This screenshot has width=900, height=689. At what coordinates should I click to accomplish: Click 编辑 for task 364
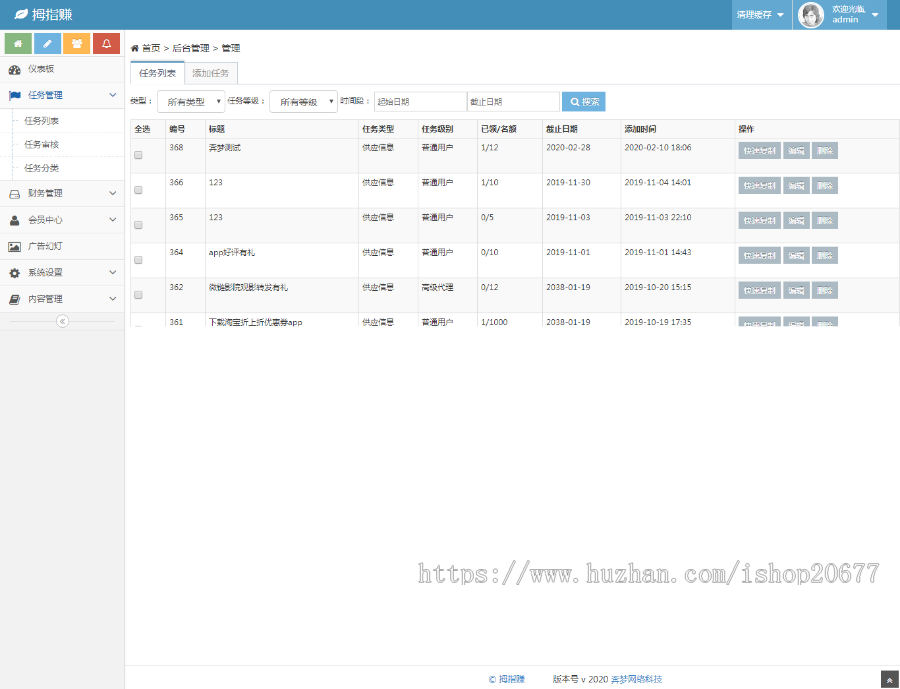[796, 256]
